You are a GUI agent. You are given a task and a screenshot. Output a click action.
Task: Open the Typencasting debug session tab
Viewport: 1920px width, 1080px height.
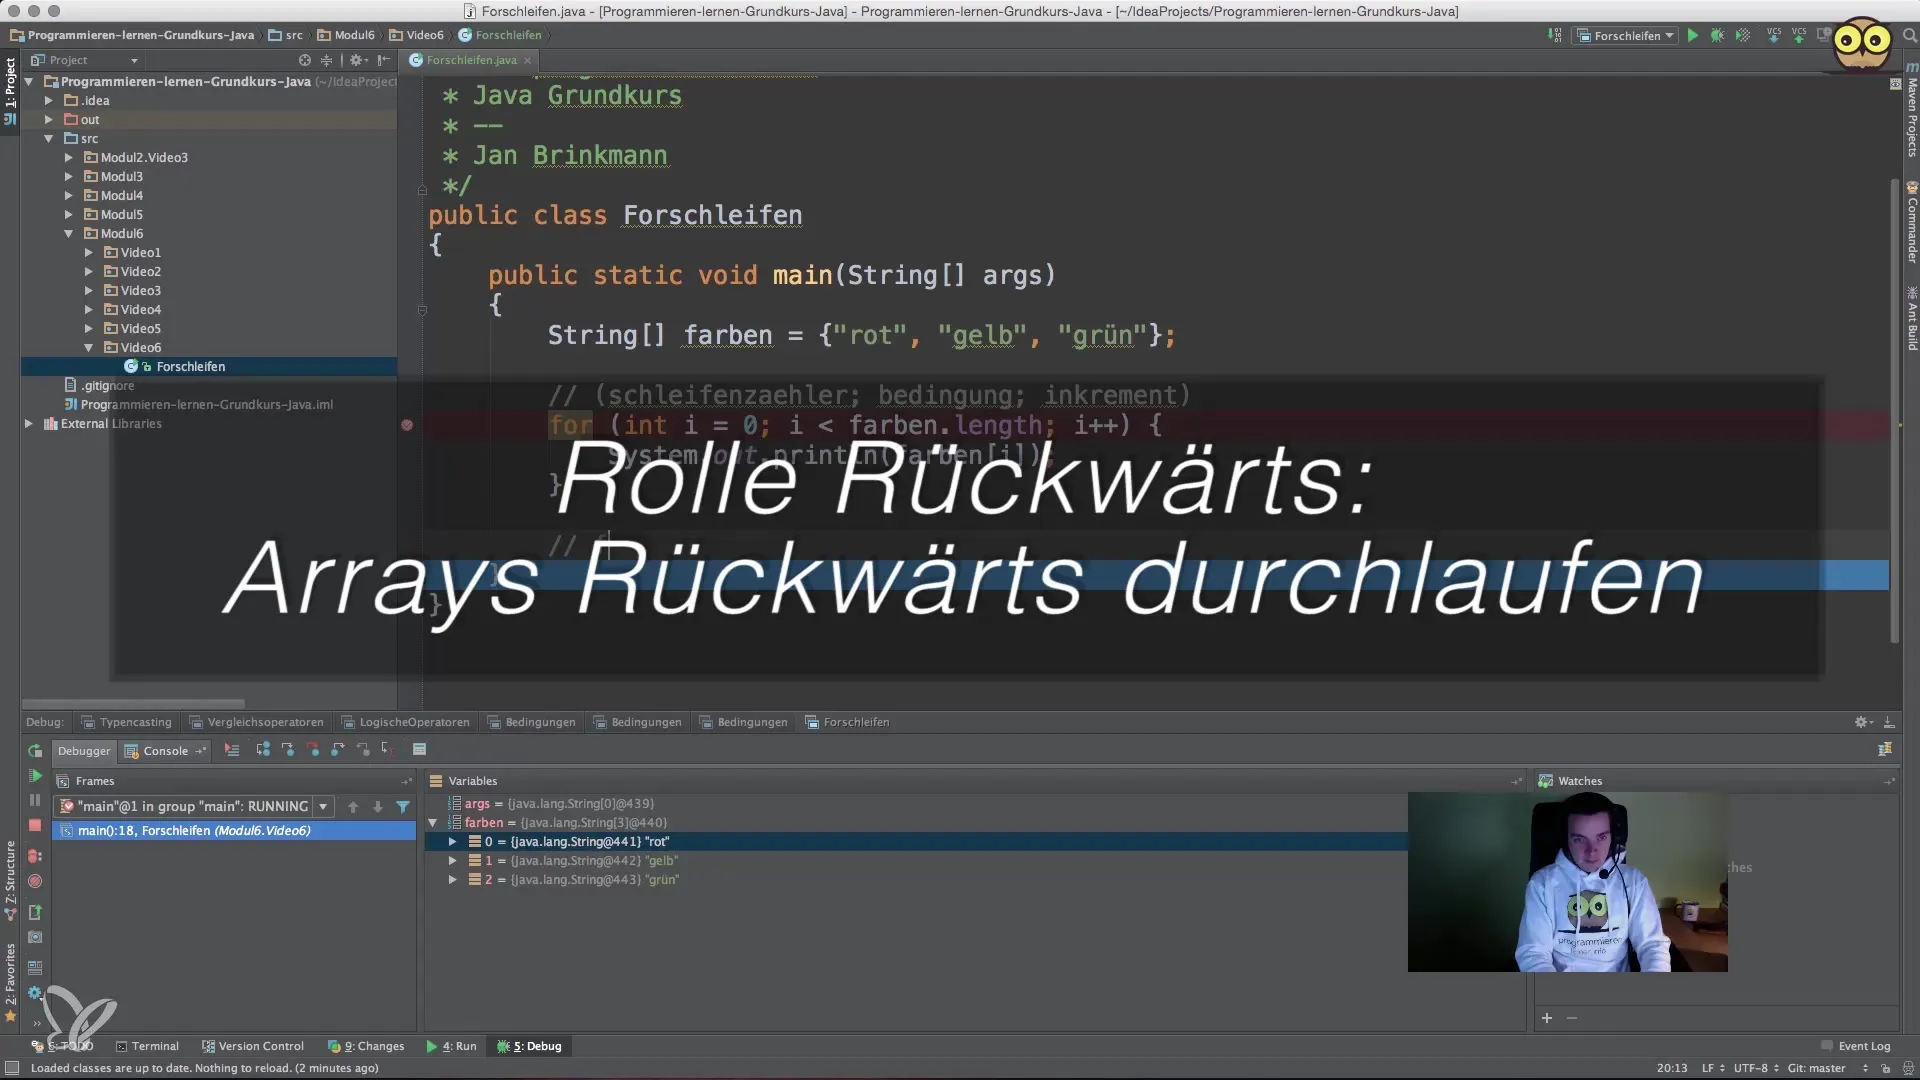click(126, 722)
